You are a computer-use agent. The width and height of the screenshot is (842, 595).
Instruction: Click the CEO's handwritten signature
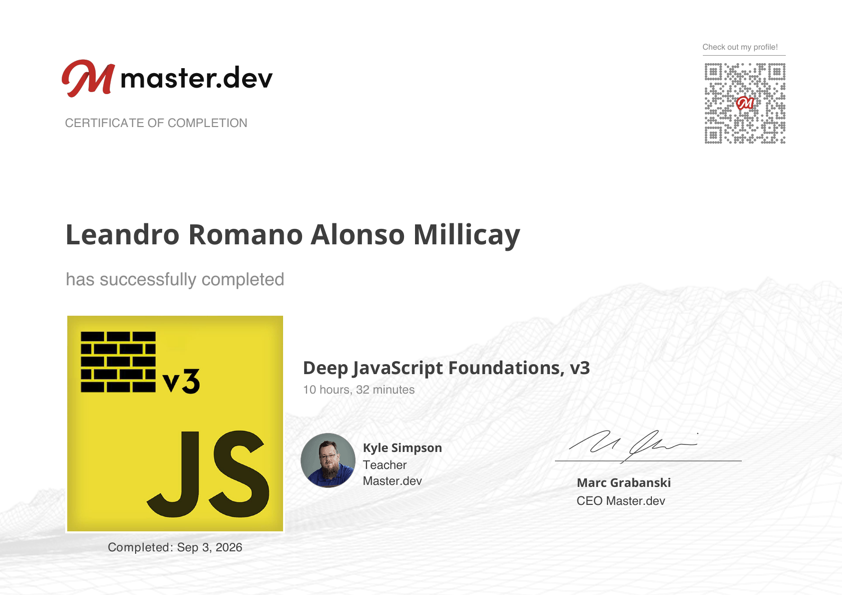tap(634, 445)
